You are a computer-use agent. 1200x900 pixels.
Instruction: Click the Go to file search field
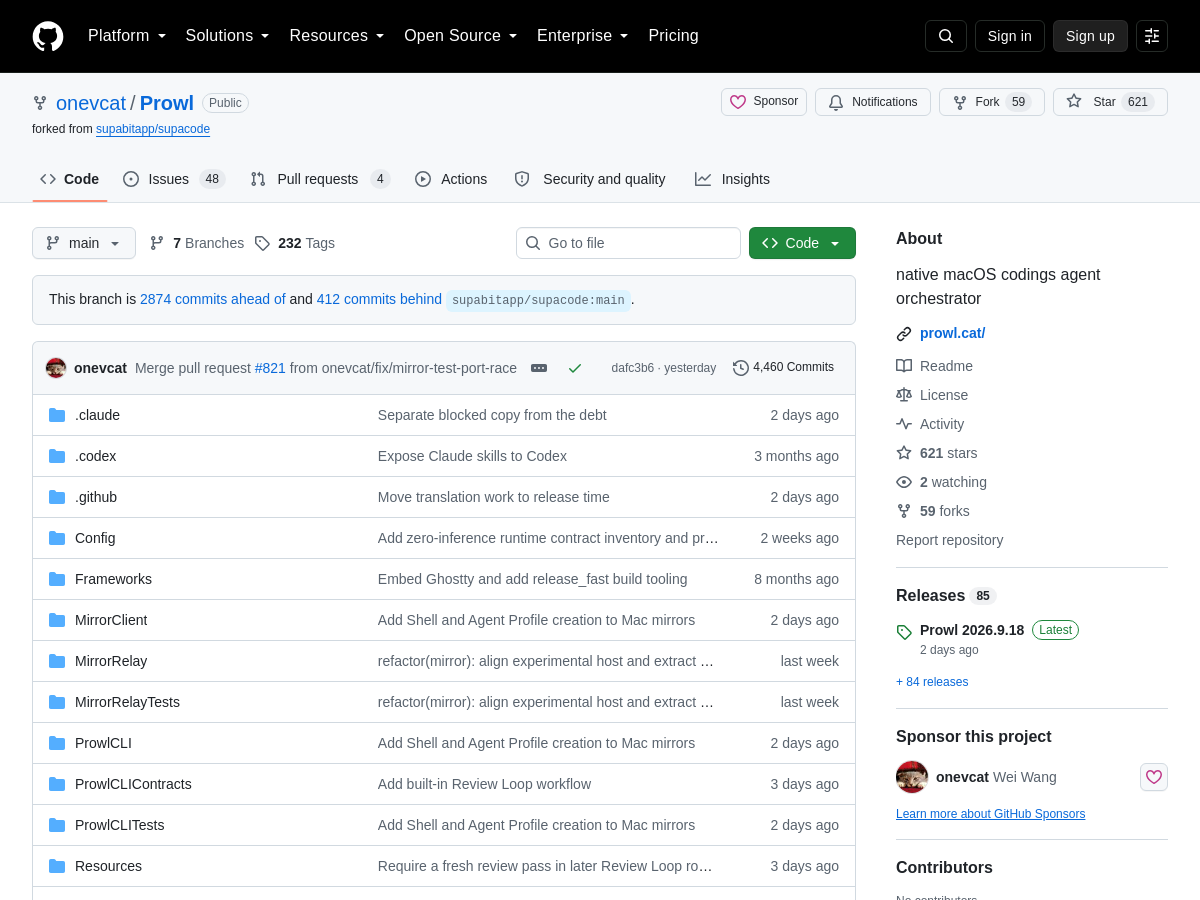point(628,243)
